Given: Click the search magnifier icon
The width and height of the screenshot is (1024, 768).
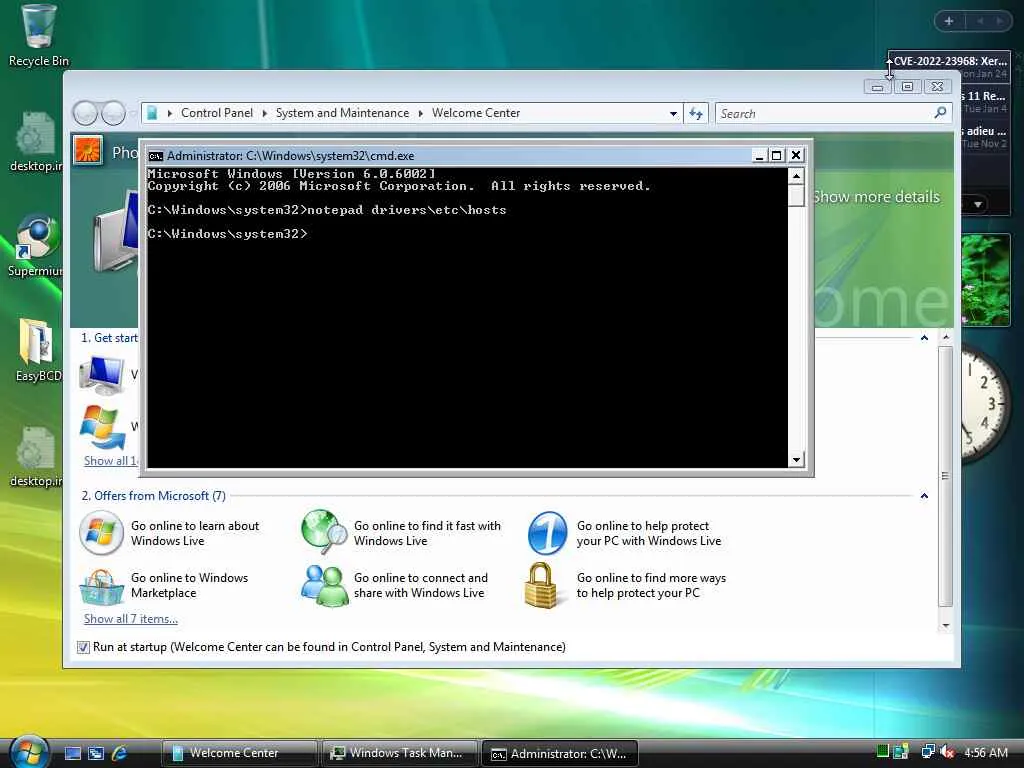Looking at the screenshot, I should coord(940,113).
